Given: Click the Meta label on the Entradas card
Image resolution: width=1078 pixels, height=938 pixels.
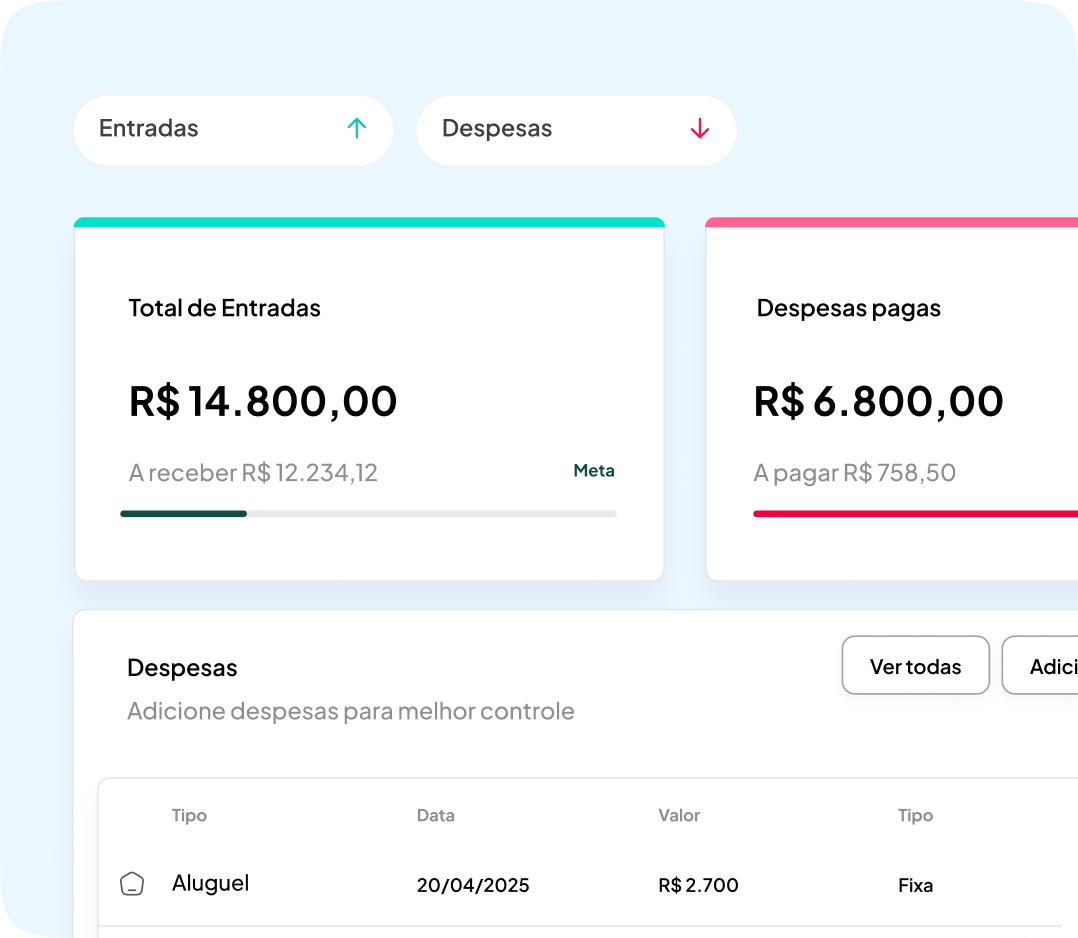Looking at the screenshot, I should pyautogui.click(x=593, y=470).
